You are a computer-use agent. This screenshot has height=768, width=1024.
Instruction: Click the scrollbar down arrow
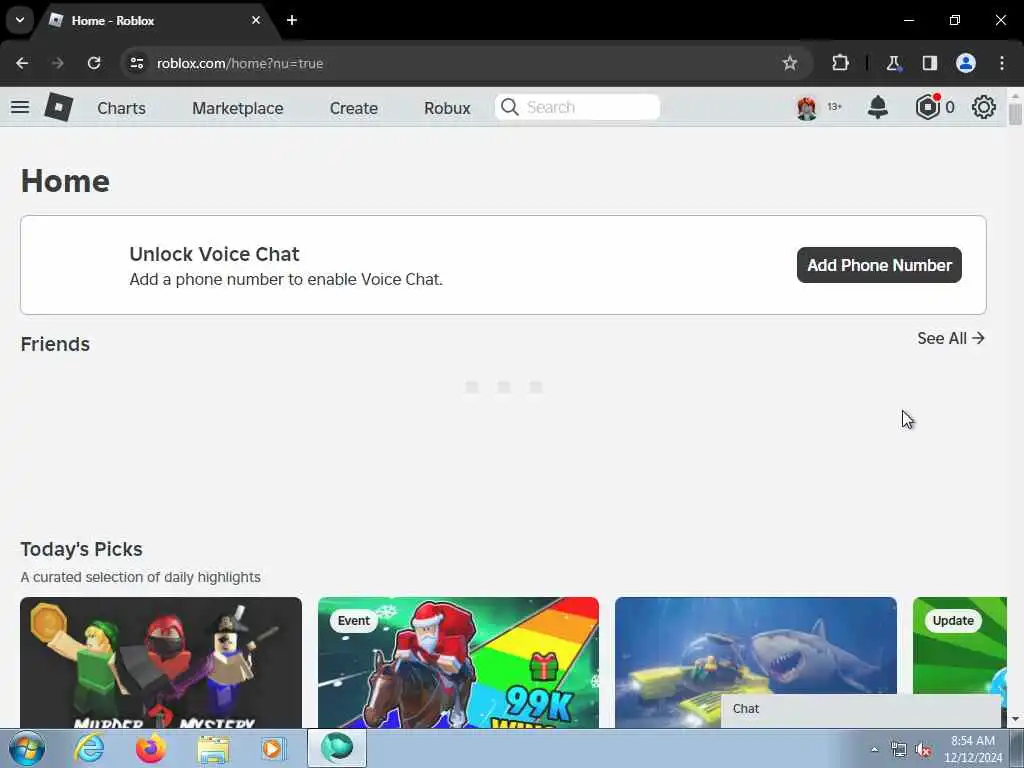(1015, 719)
